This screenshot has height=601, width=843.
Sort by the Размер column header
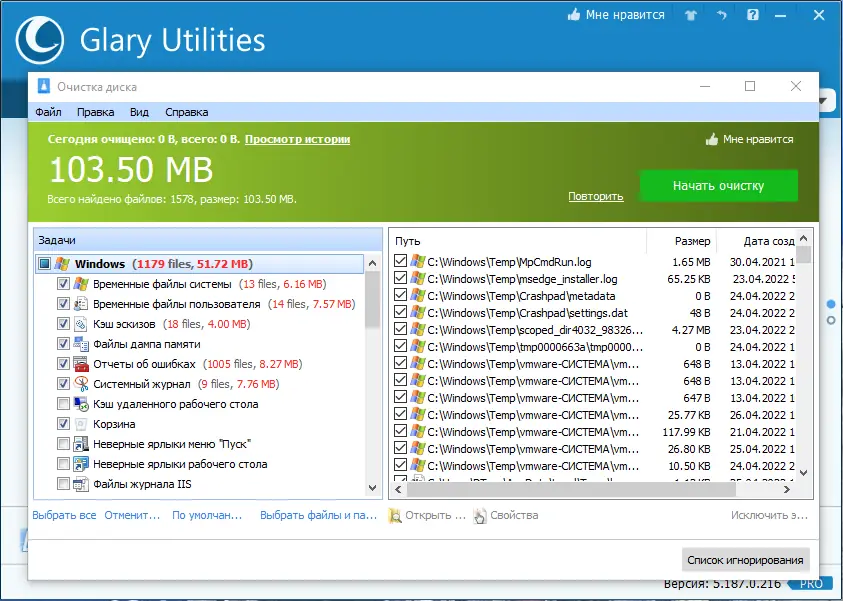click(681, 241)
